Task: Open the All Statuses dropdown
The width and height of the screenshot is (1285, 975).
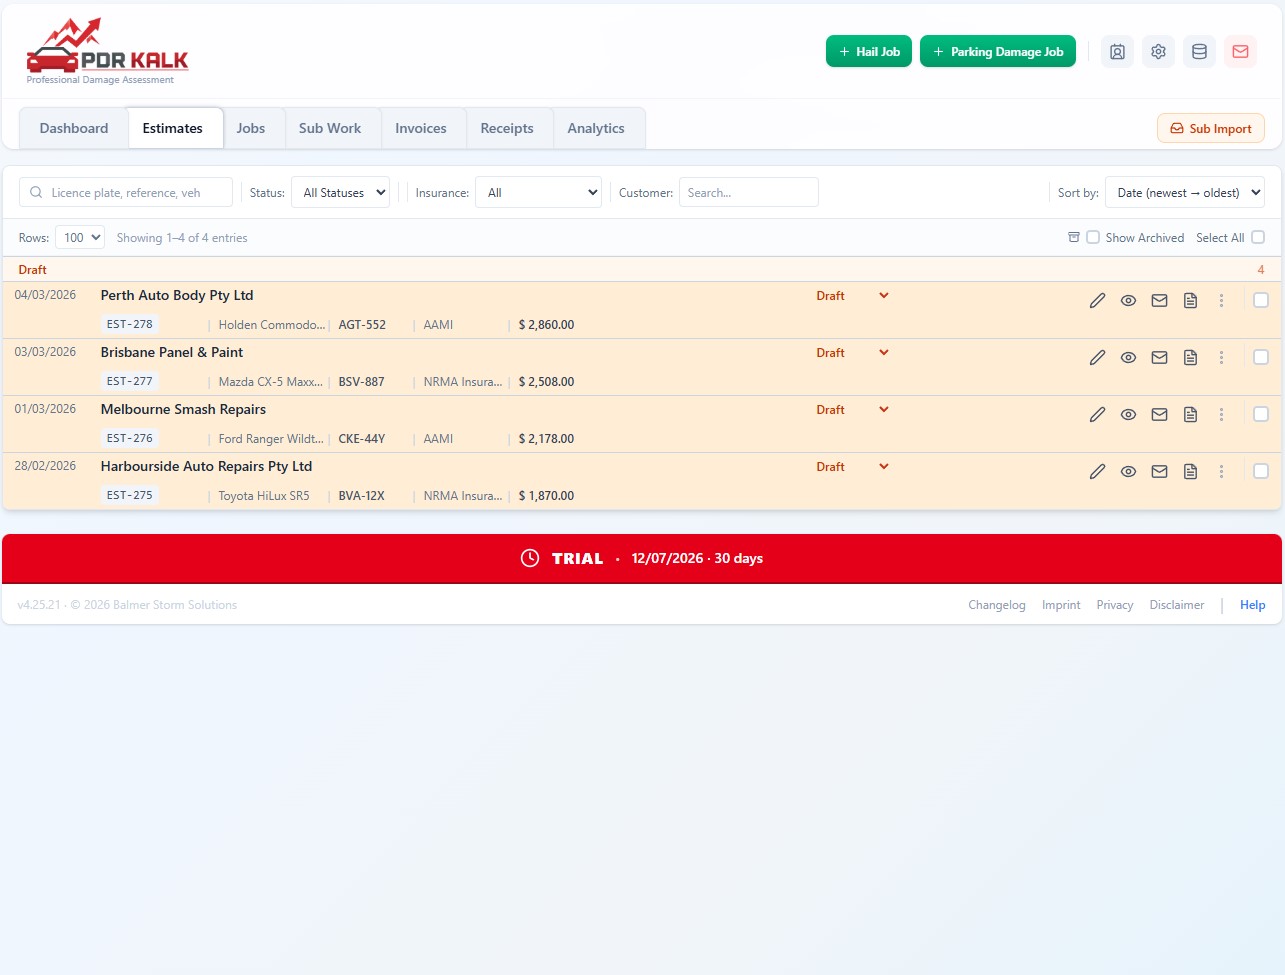Action: click(340, 193)
